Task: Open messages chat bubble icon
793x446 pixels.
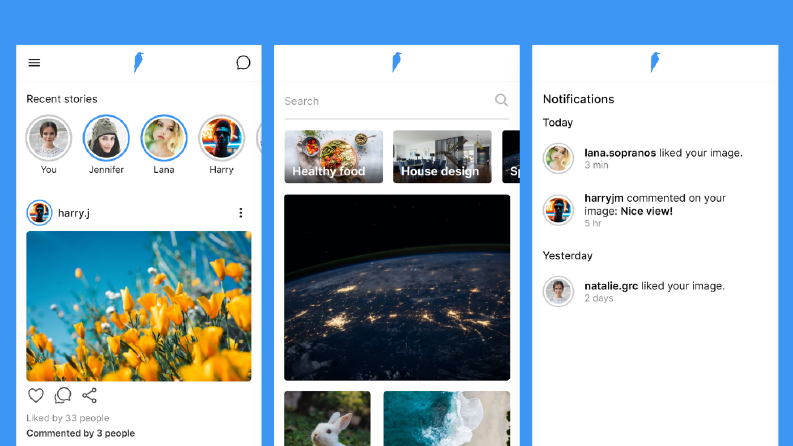Action: tap(243, 63)
